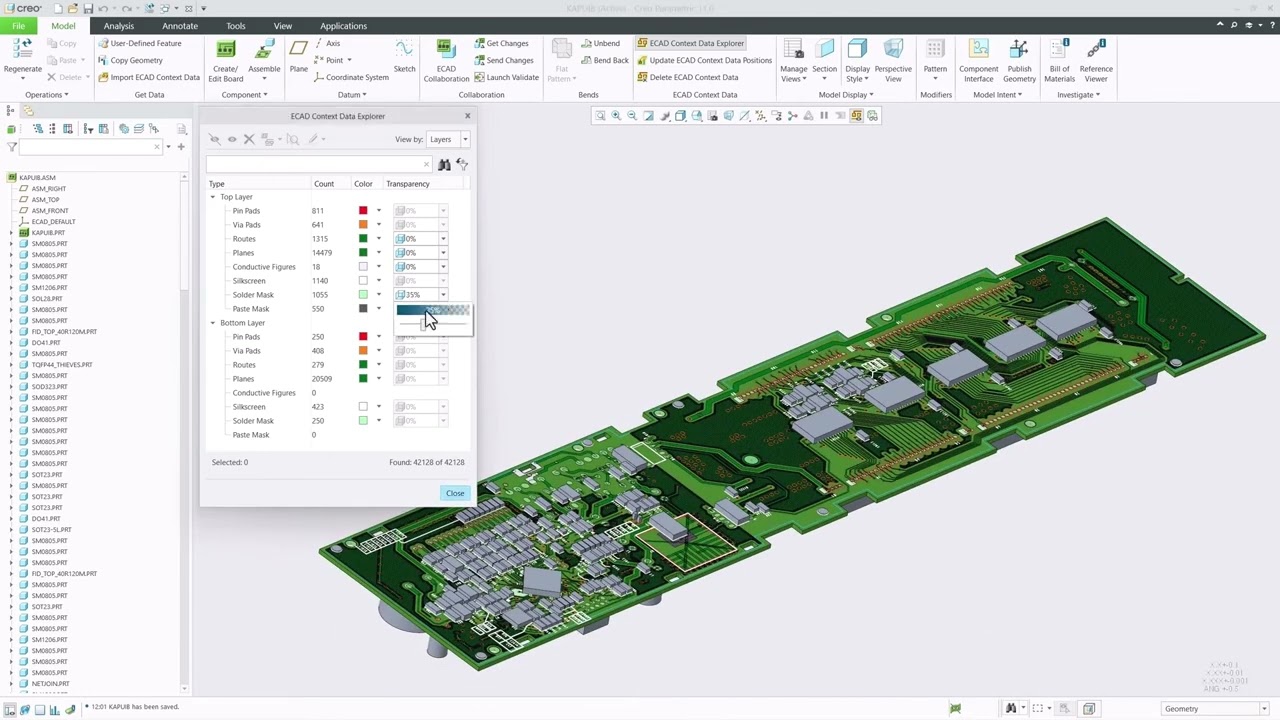Click the zoom in icon in graphics toolbar

616,116
